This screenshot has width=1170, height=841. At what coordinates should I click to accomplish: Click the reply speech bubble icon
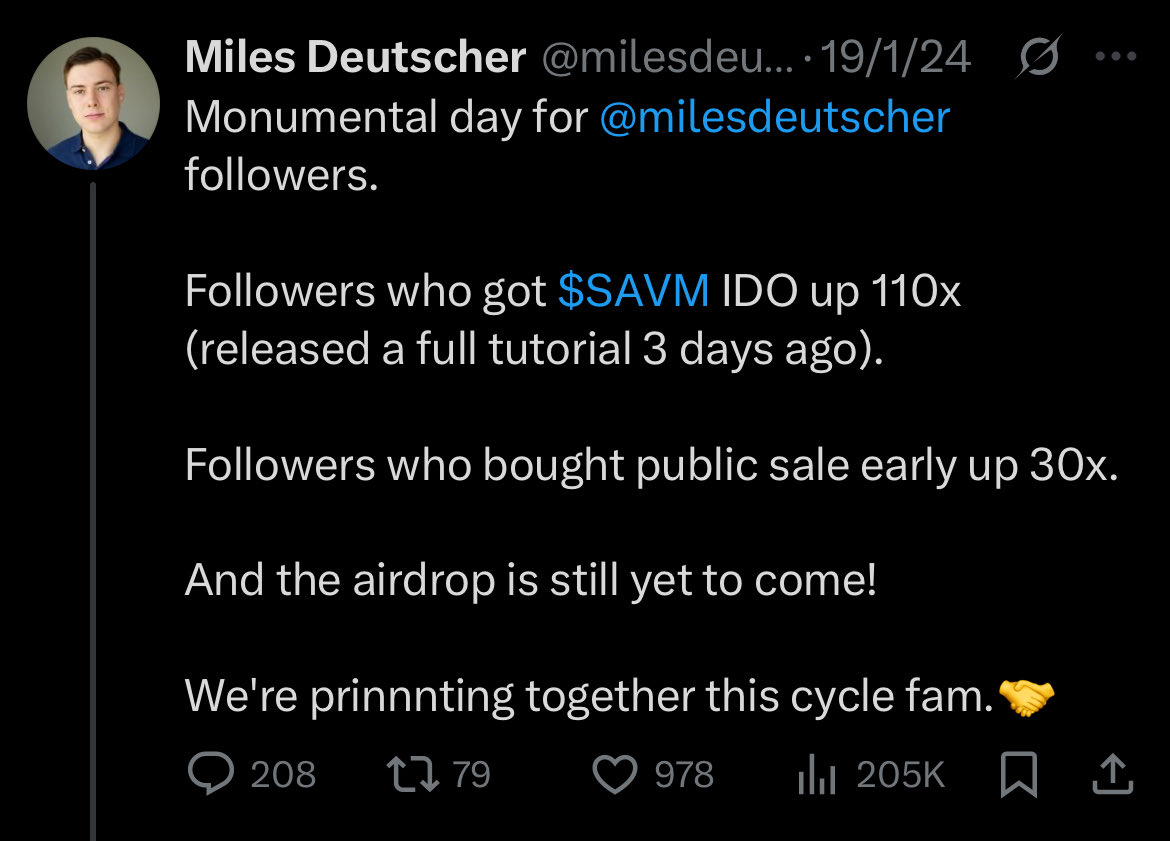click(211, 775)
